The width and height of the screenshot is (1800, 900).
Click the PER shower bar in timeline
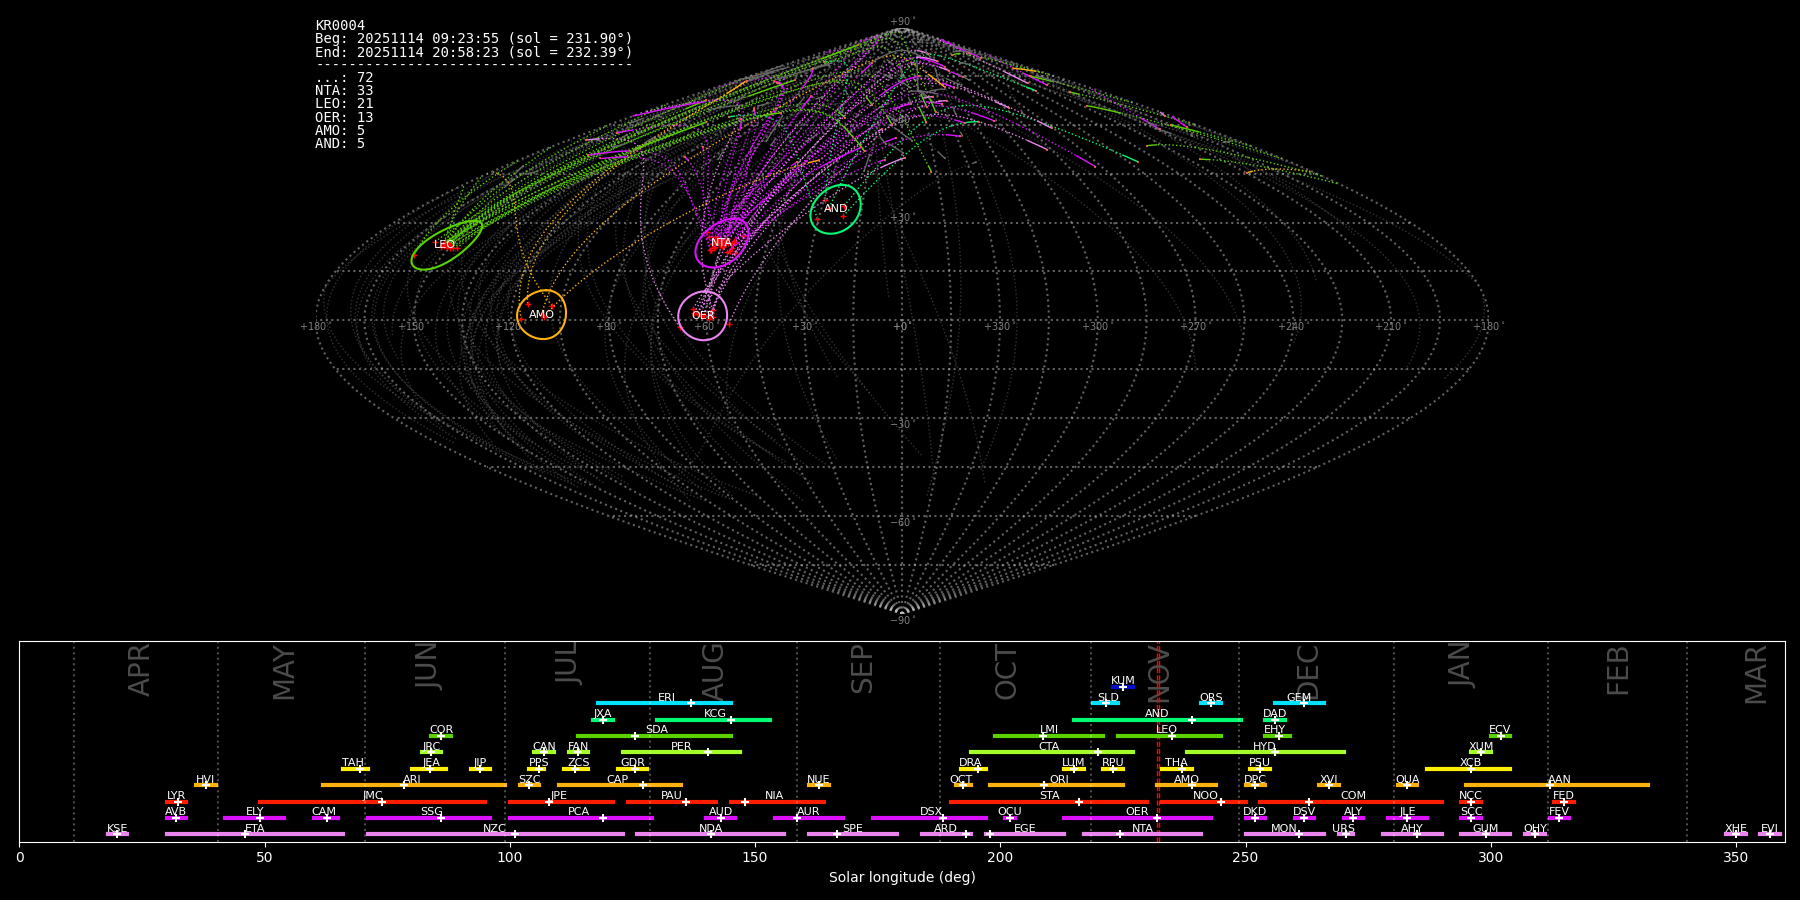(681, 752)
